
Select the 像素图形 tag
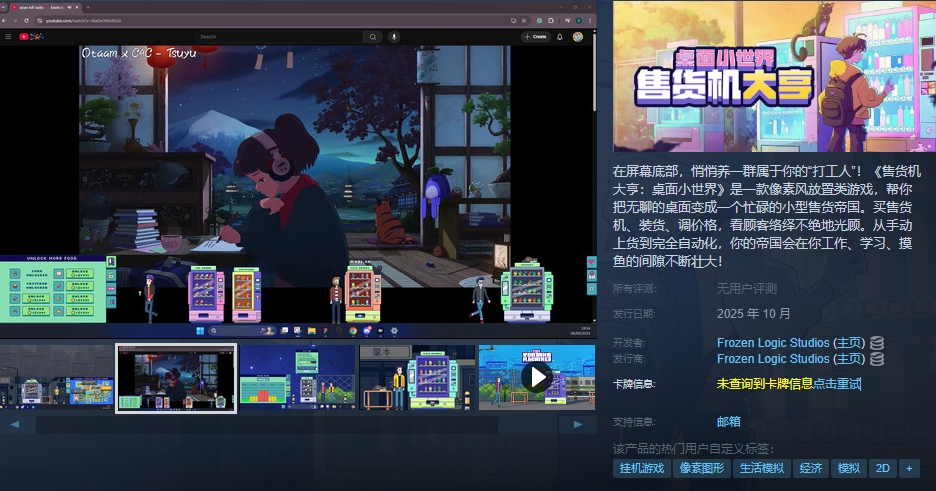[x=702, y=468]
